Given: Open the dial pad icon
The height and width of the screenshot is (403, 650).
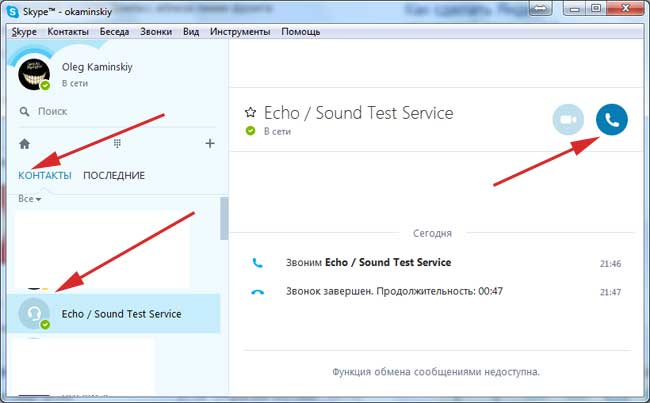Looking at the screenshot, I should coord(117,144).
